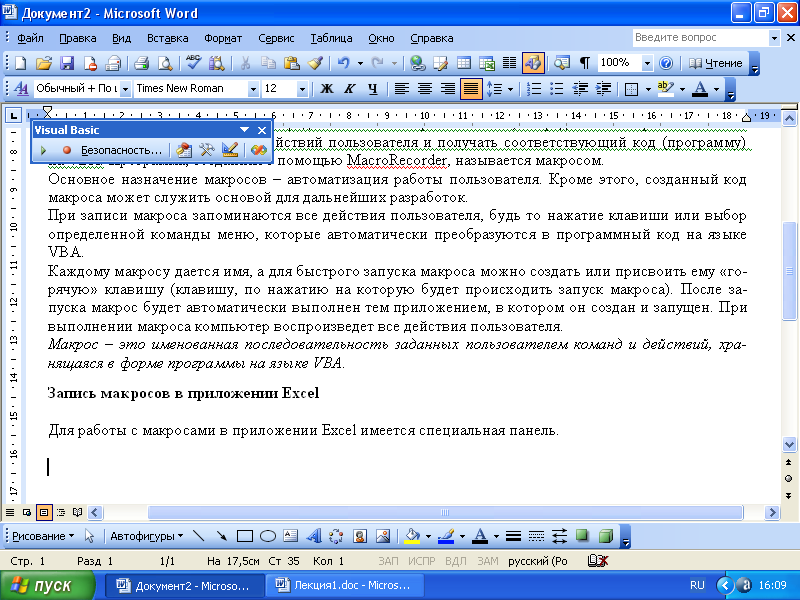The image size is (800, 600).
Task: Open the Формат menu
Action: [223, 38]
